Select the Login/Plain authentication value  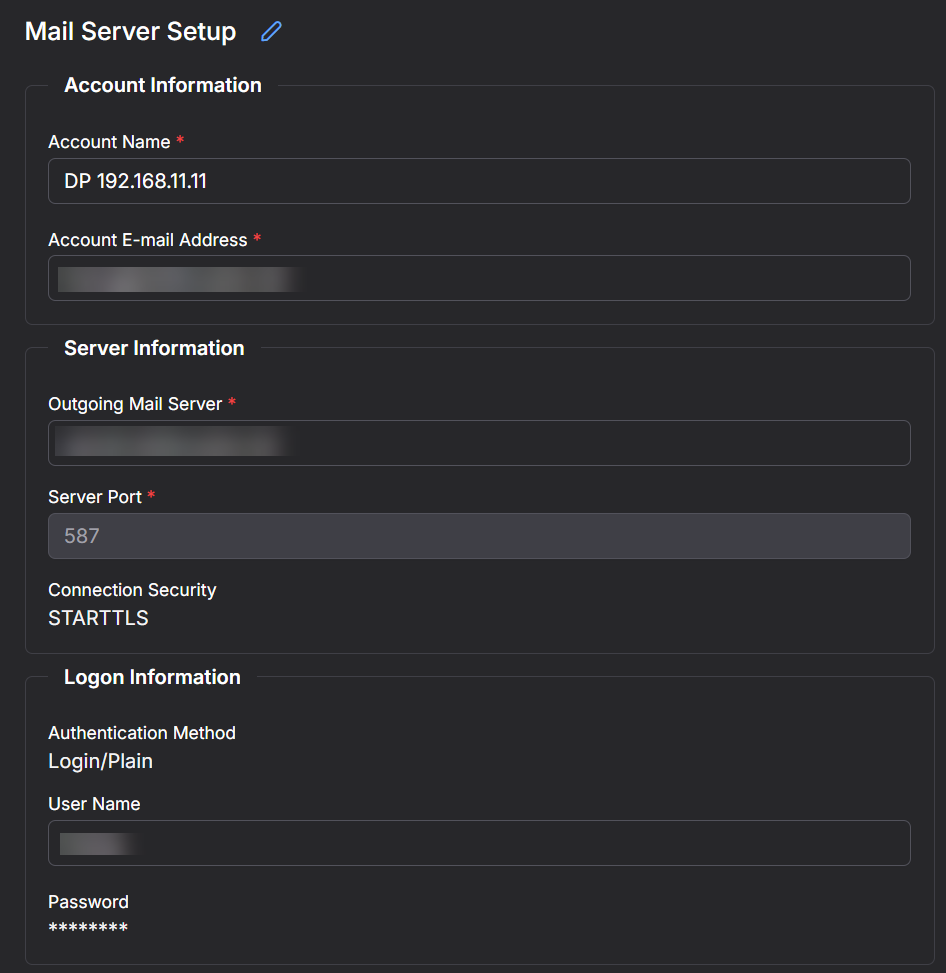point(101,761)
